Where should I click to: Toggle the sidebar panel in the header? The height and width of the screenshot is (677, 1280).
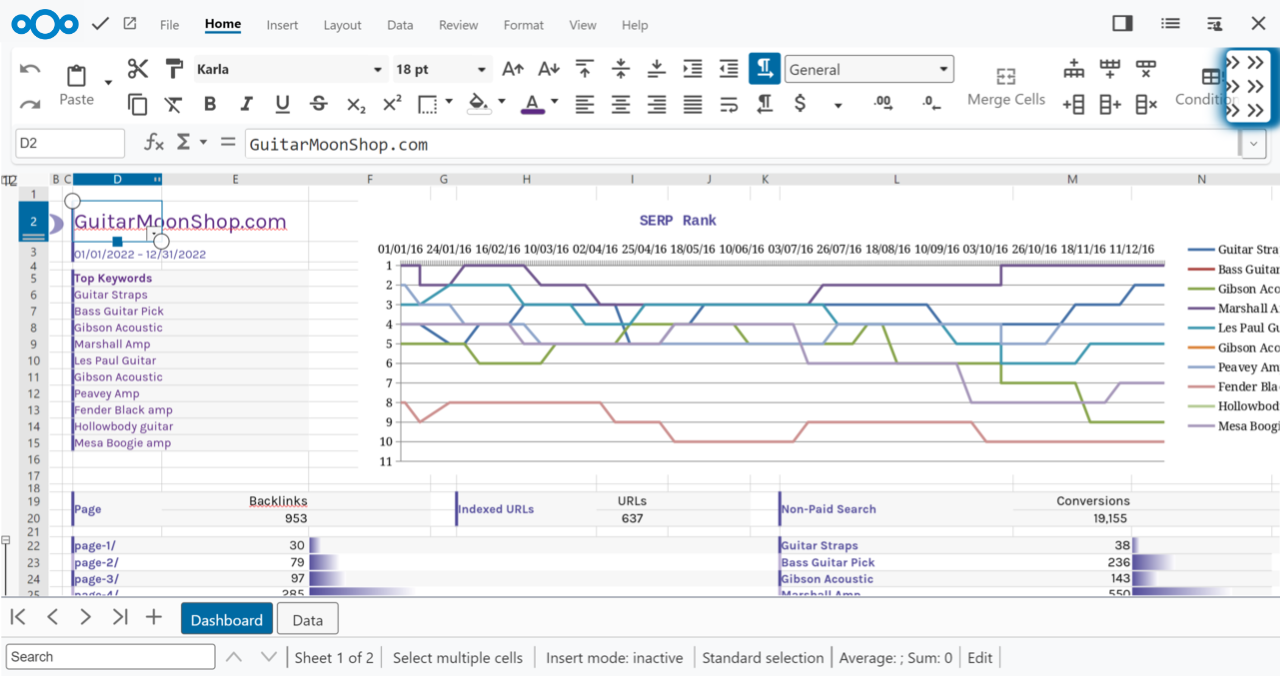coord(1122,24)
